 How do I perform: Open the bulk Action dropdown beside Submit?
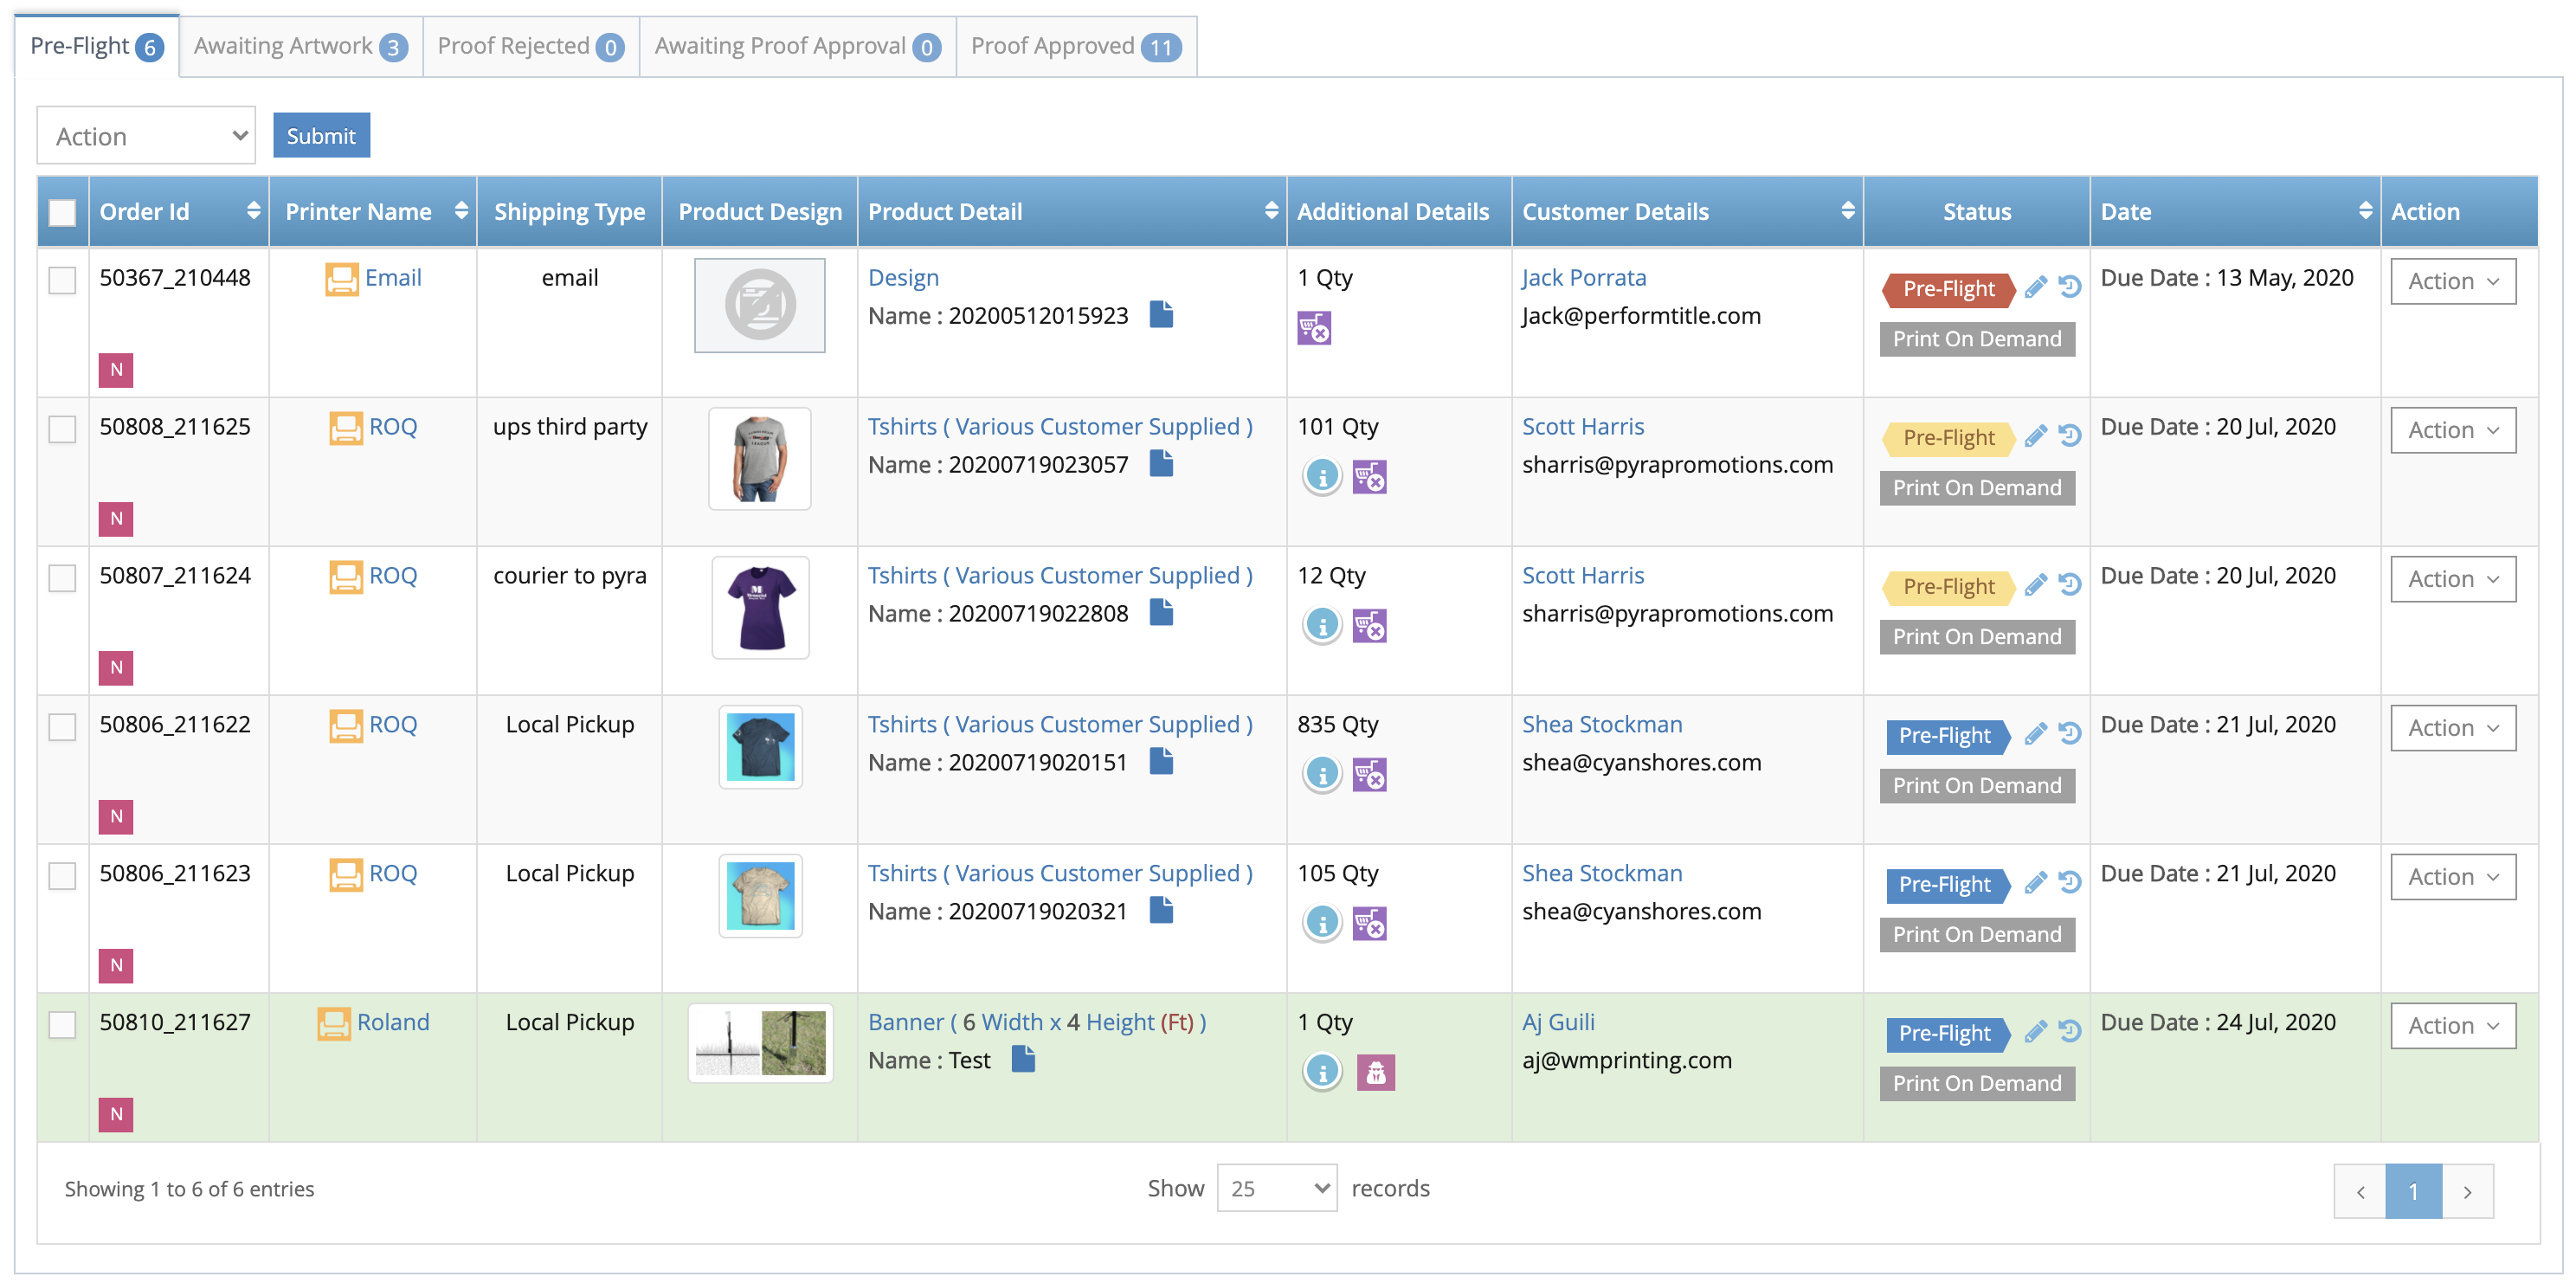146,136
